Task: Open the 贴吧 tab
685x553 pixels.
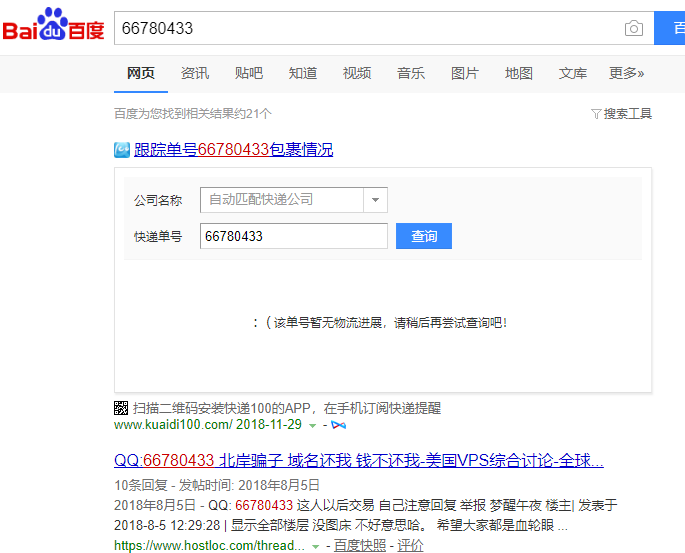Action: pyautogui.click(x=249, y=73)
